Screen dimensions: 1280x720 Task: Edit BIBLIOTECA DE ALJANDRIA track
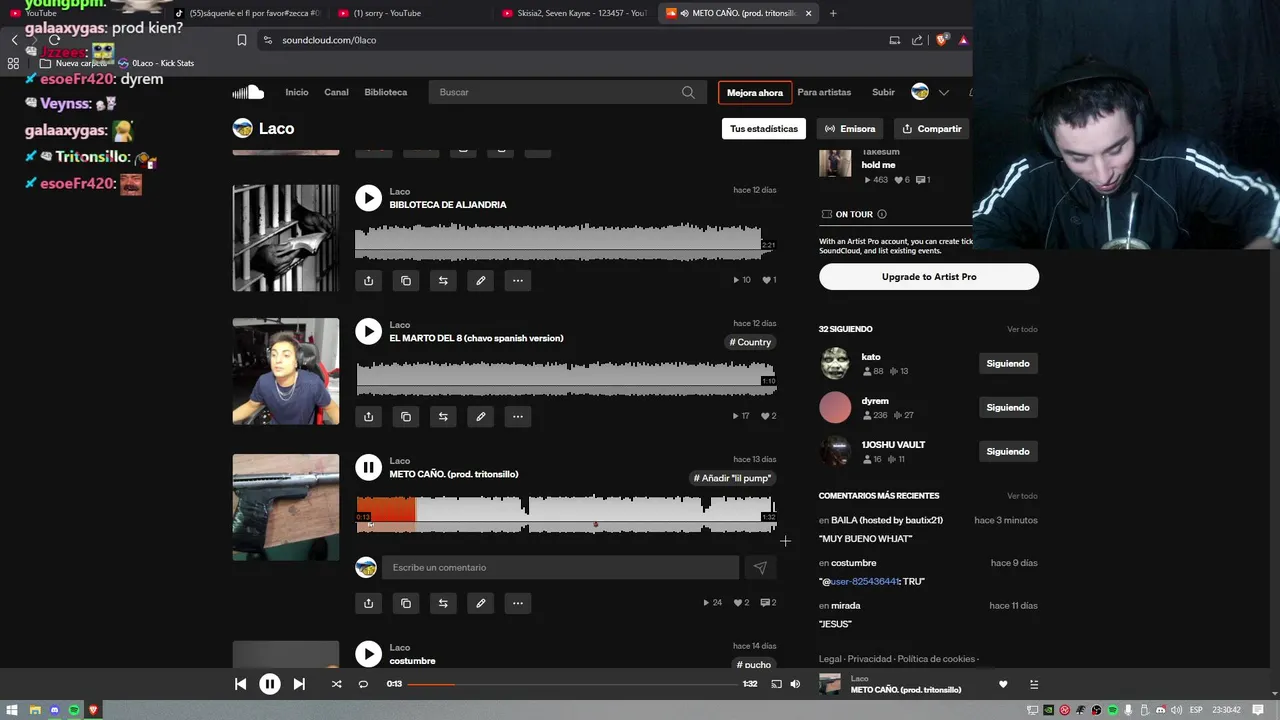481,281
